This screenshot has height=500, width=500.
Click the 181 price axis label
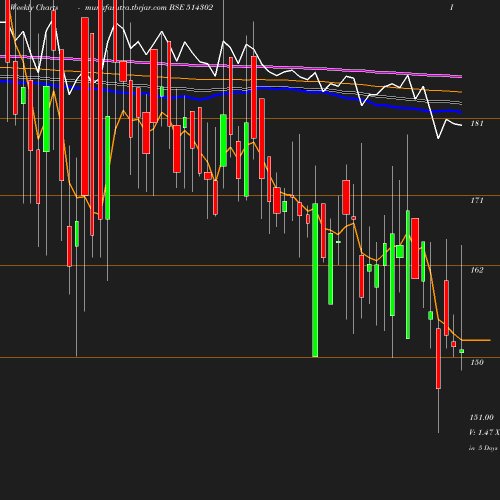(x=477, y=123)
